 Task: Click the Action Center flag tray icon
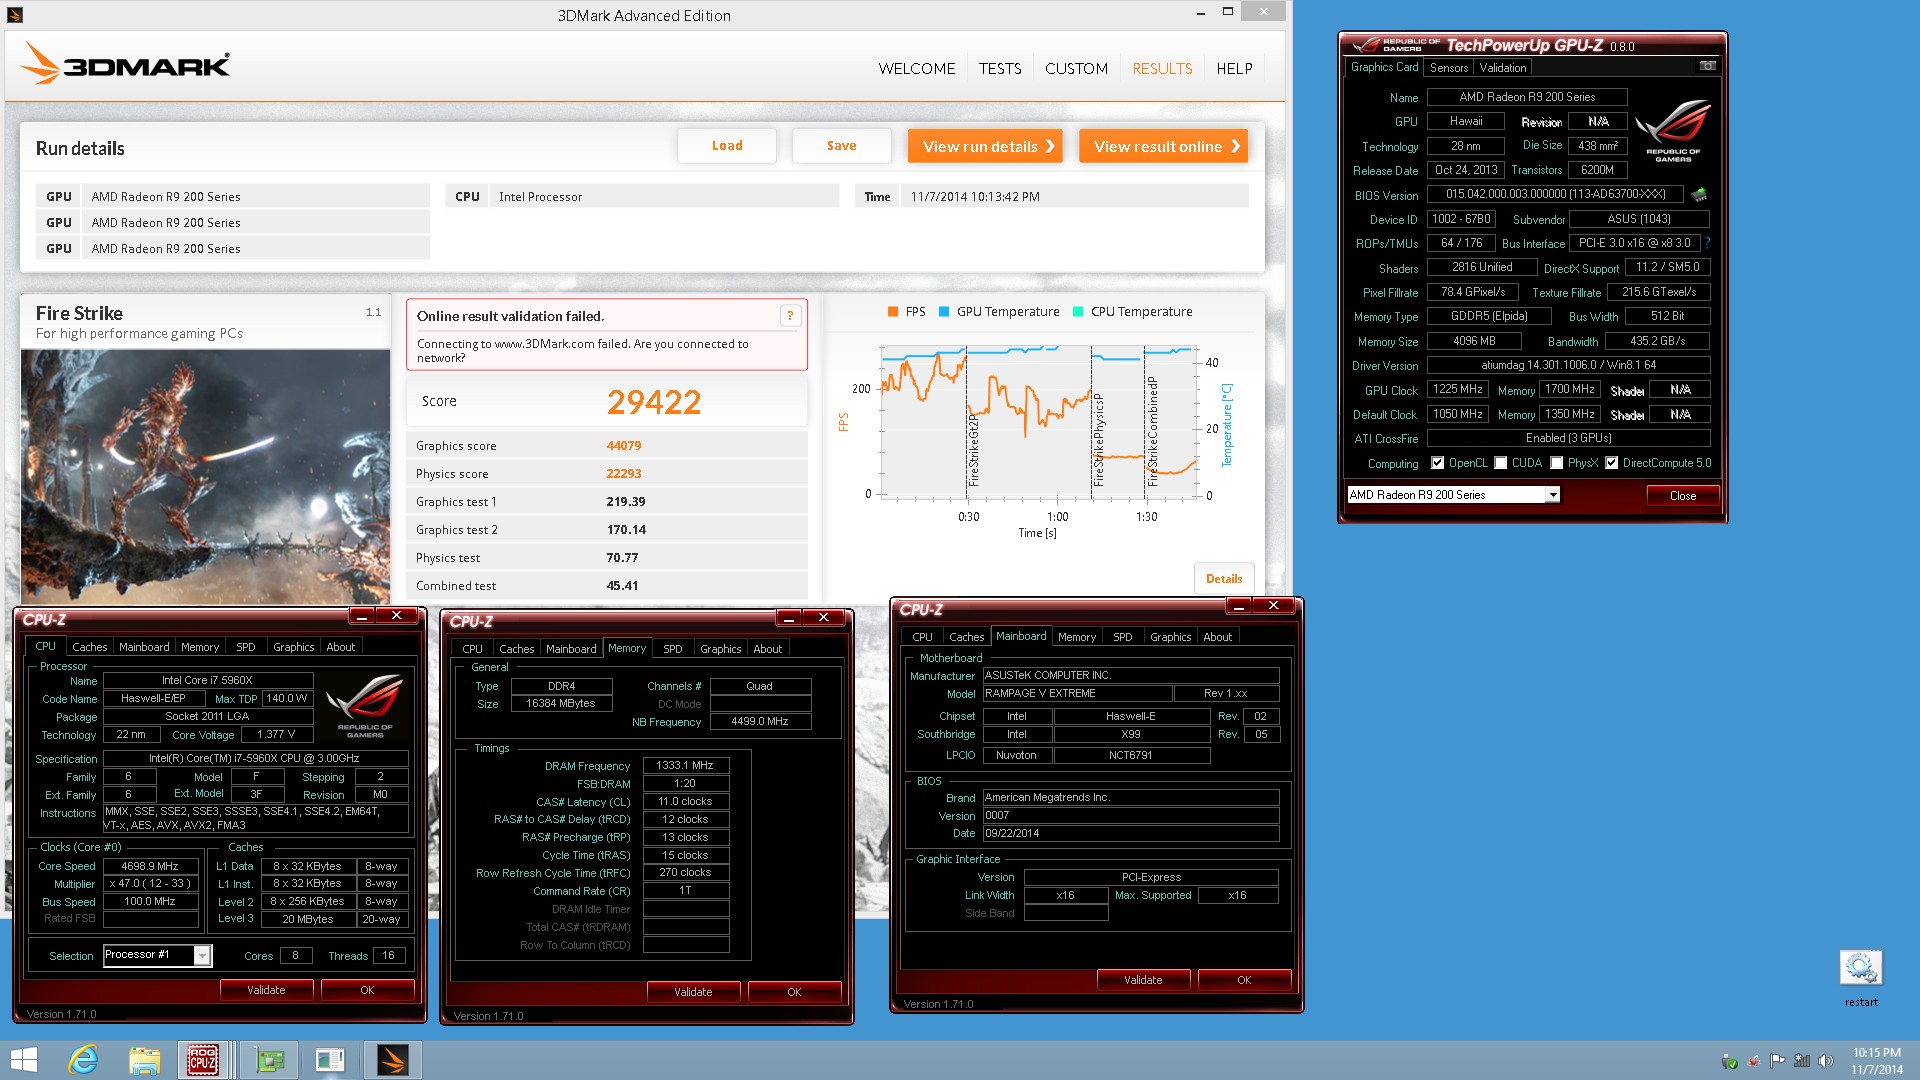1777,1061
